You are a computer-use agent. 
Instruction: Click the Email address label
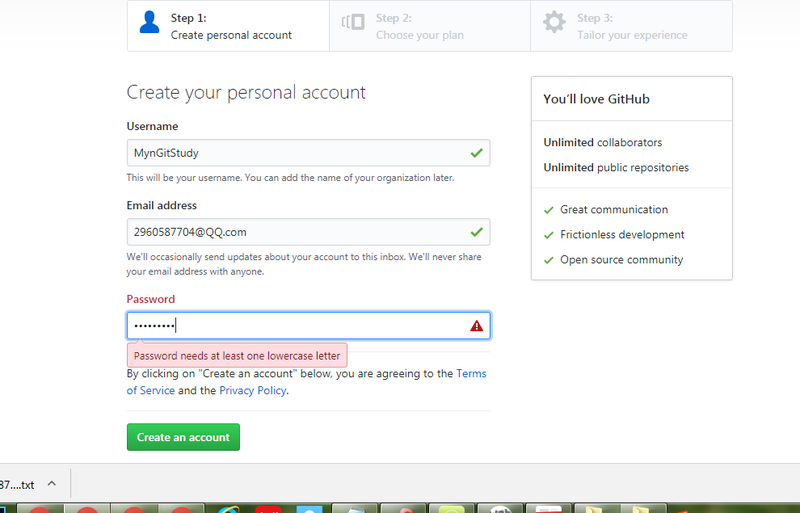[x=162, y=205]
